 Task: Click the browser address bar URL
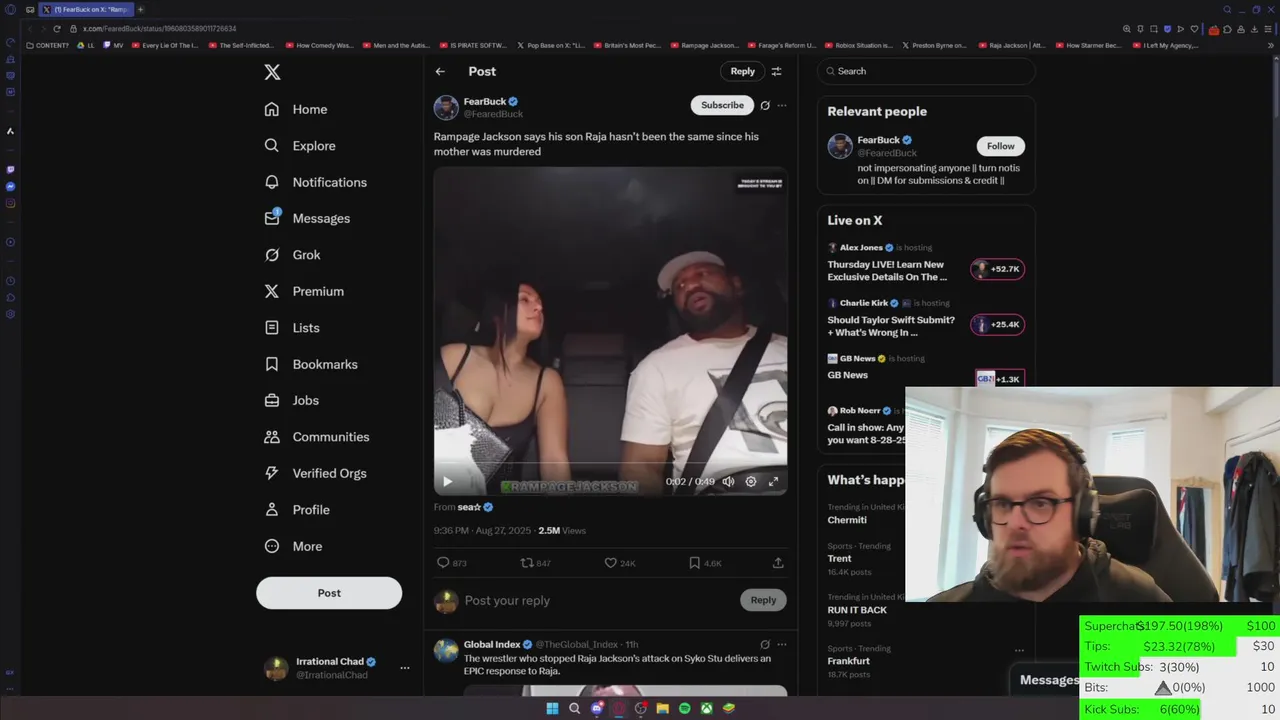pos(160,29)
